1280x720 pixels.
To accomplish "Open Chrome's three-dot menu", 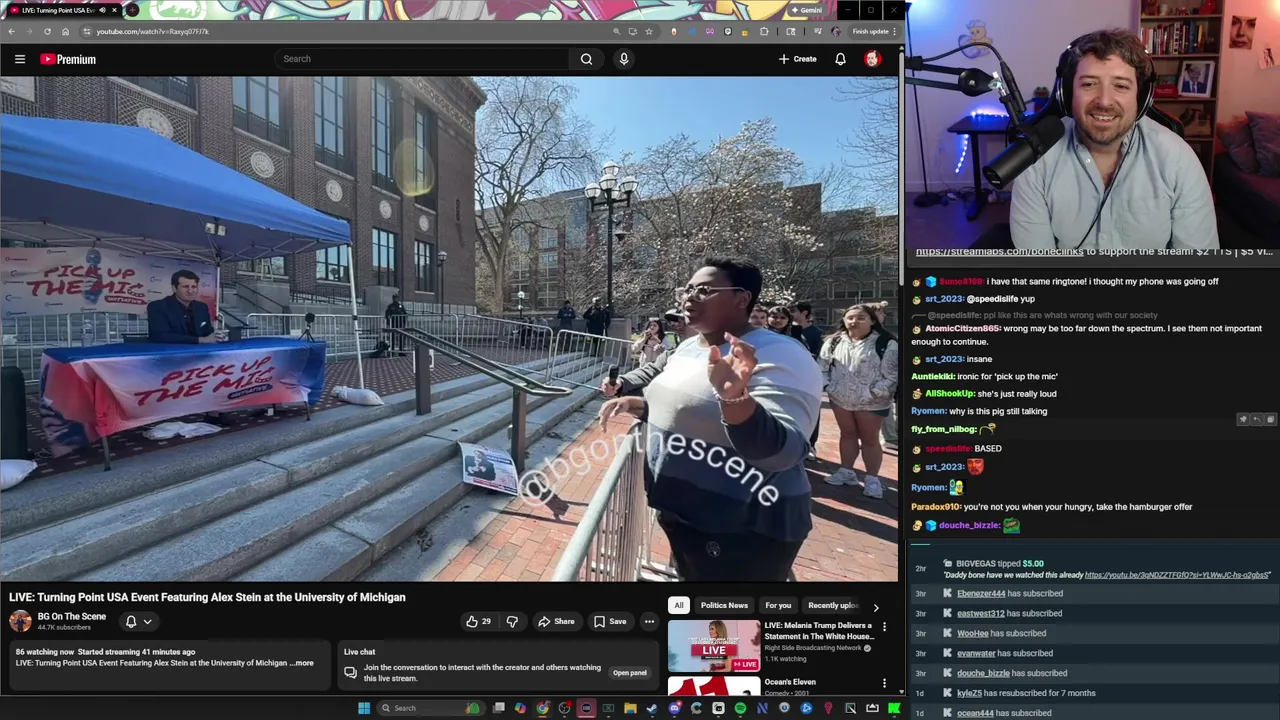I will point(894,31).
